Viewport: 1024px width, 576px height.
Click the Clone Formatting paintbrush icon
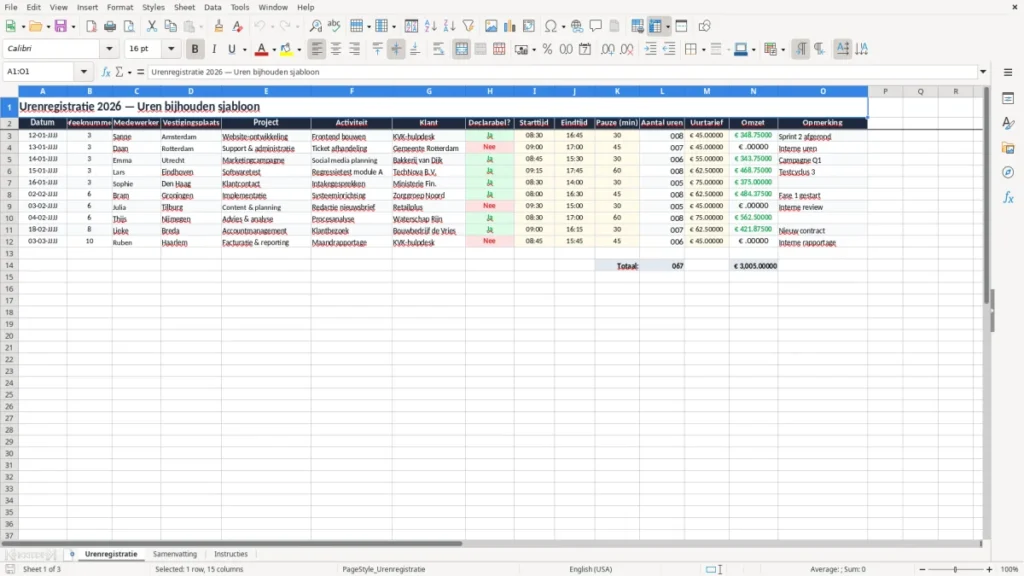[219, 26]
